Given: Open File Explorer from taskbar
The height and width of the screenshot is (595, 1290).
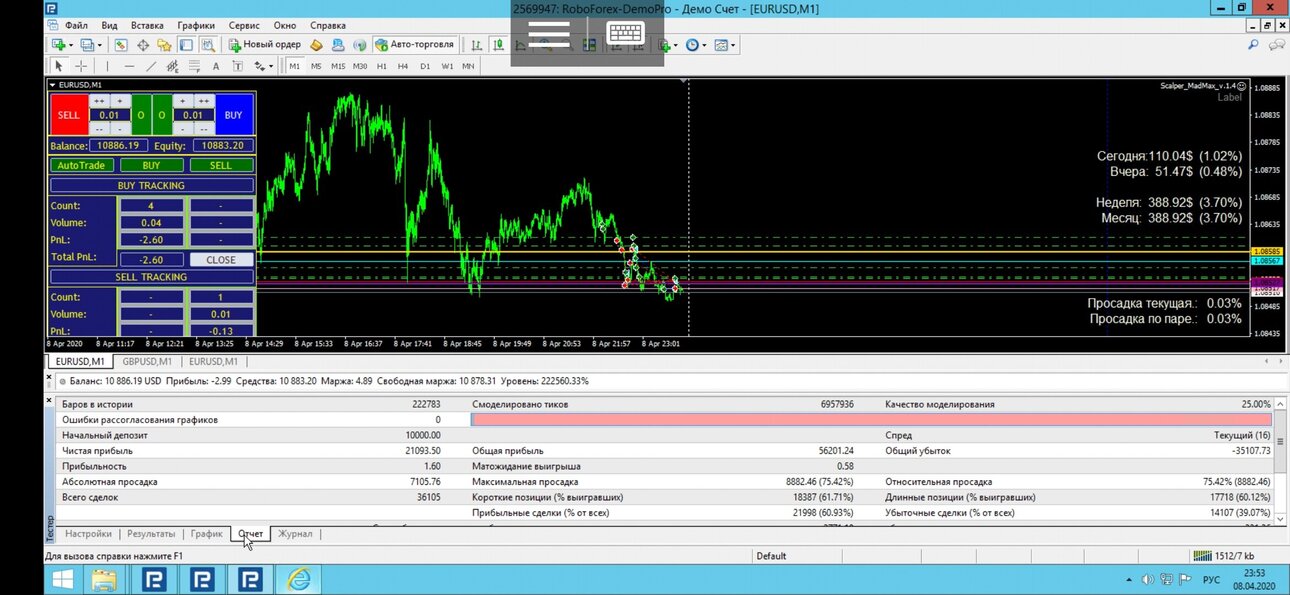Looking at the screenshot, I should (x=106, y=579).
